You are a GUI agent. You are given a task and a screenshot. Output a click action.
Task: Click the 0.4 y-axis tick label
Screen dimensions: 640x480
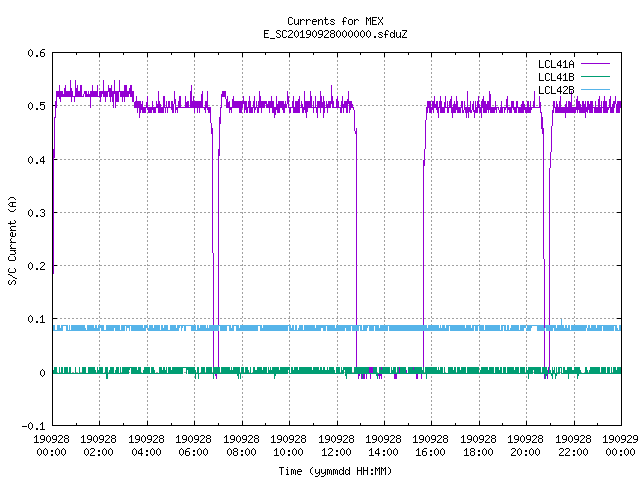point(36,160)
